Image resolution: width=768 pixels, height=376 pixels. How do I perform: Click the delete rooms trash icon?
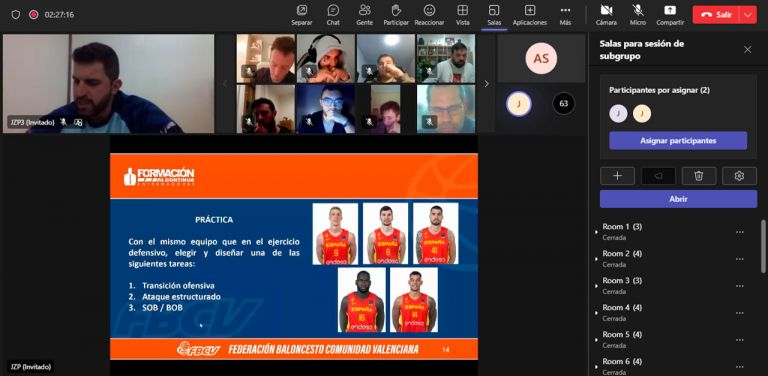tap(698, 176)
